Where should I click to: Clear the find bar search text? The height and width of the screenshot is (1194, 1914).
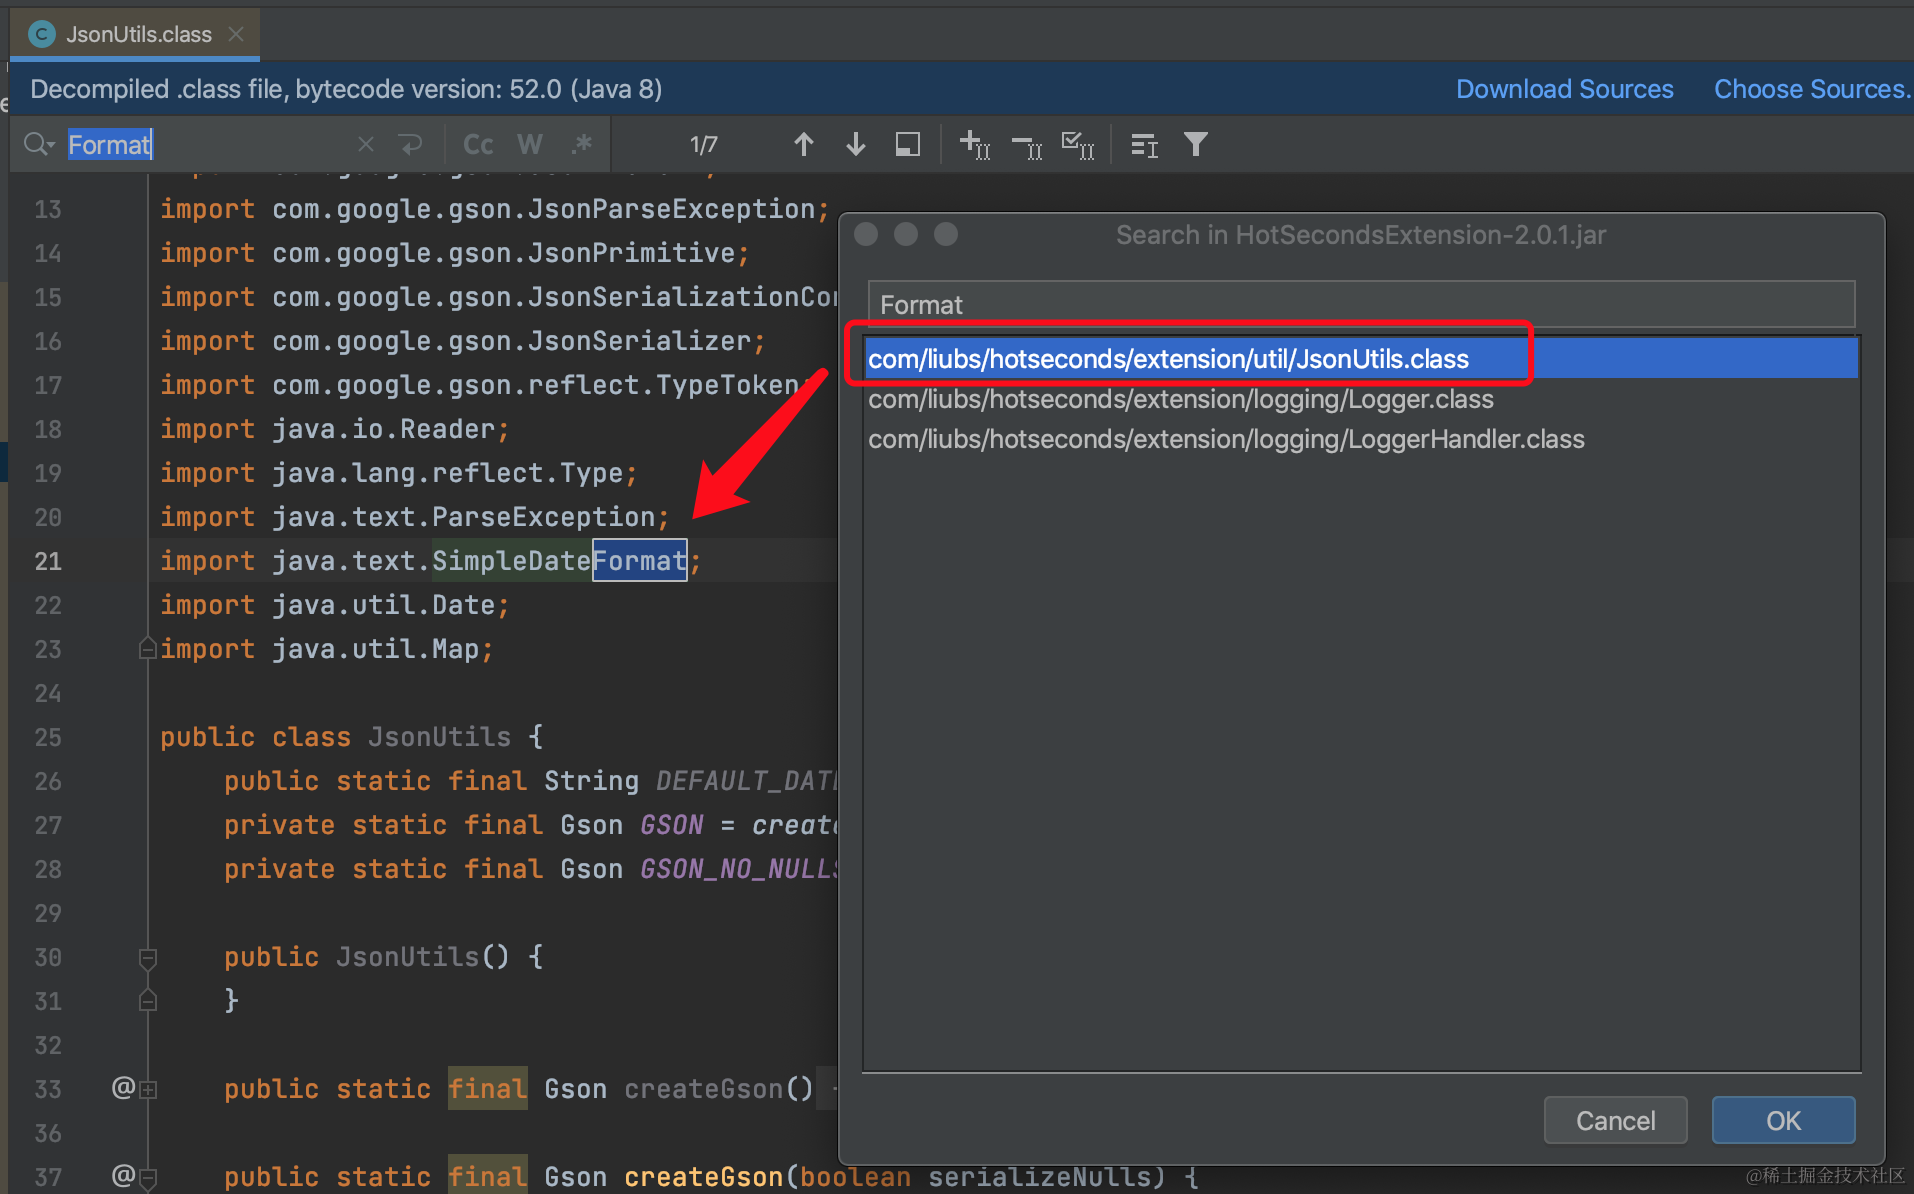(366, 144)
